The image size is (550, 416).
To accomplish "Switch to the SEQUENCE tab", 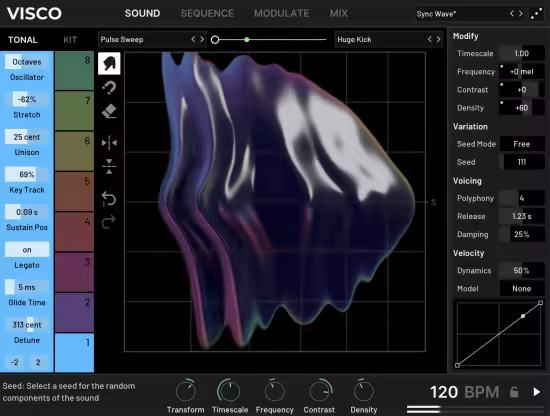I will click(x=207, y=13).
